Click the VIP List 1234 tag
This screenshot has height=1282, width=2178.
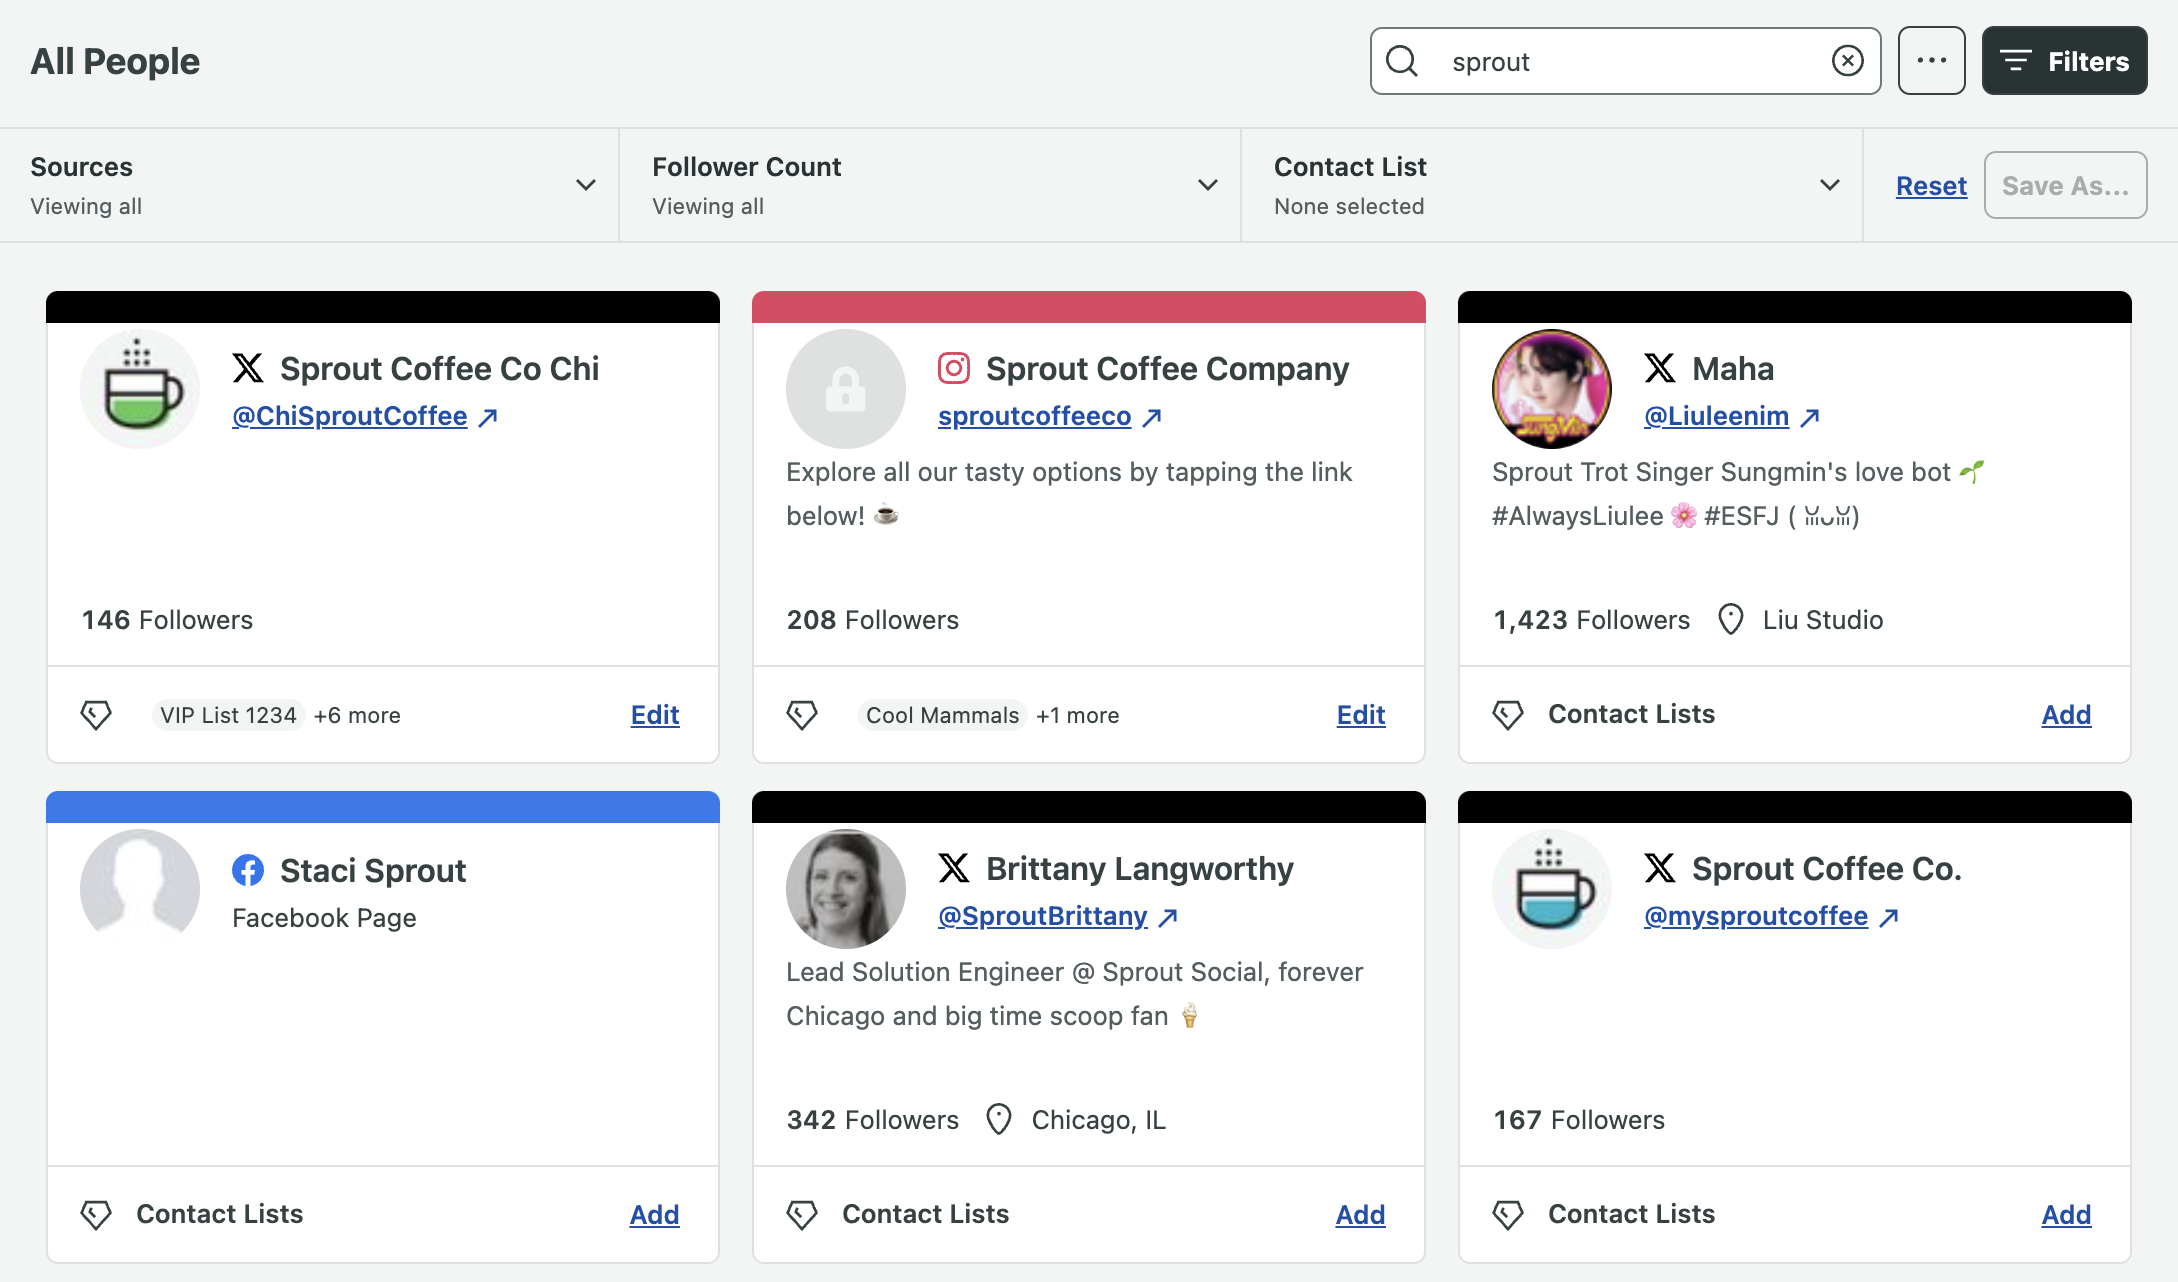[228, 715]
